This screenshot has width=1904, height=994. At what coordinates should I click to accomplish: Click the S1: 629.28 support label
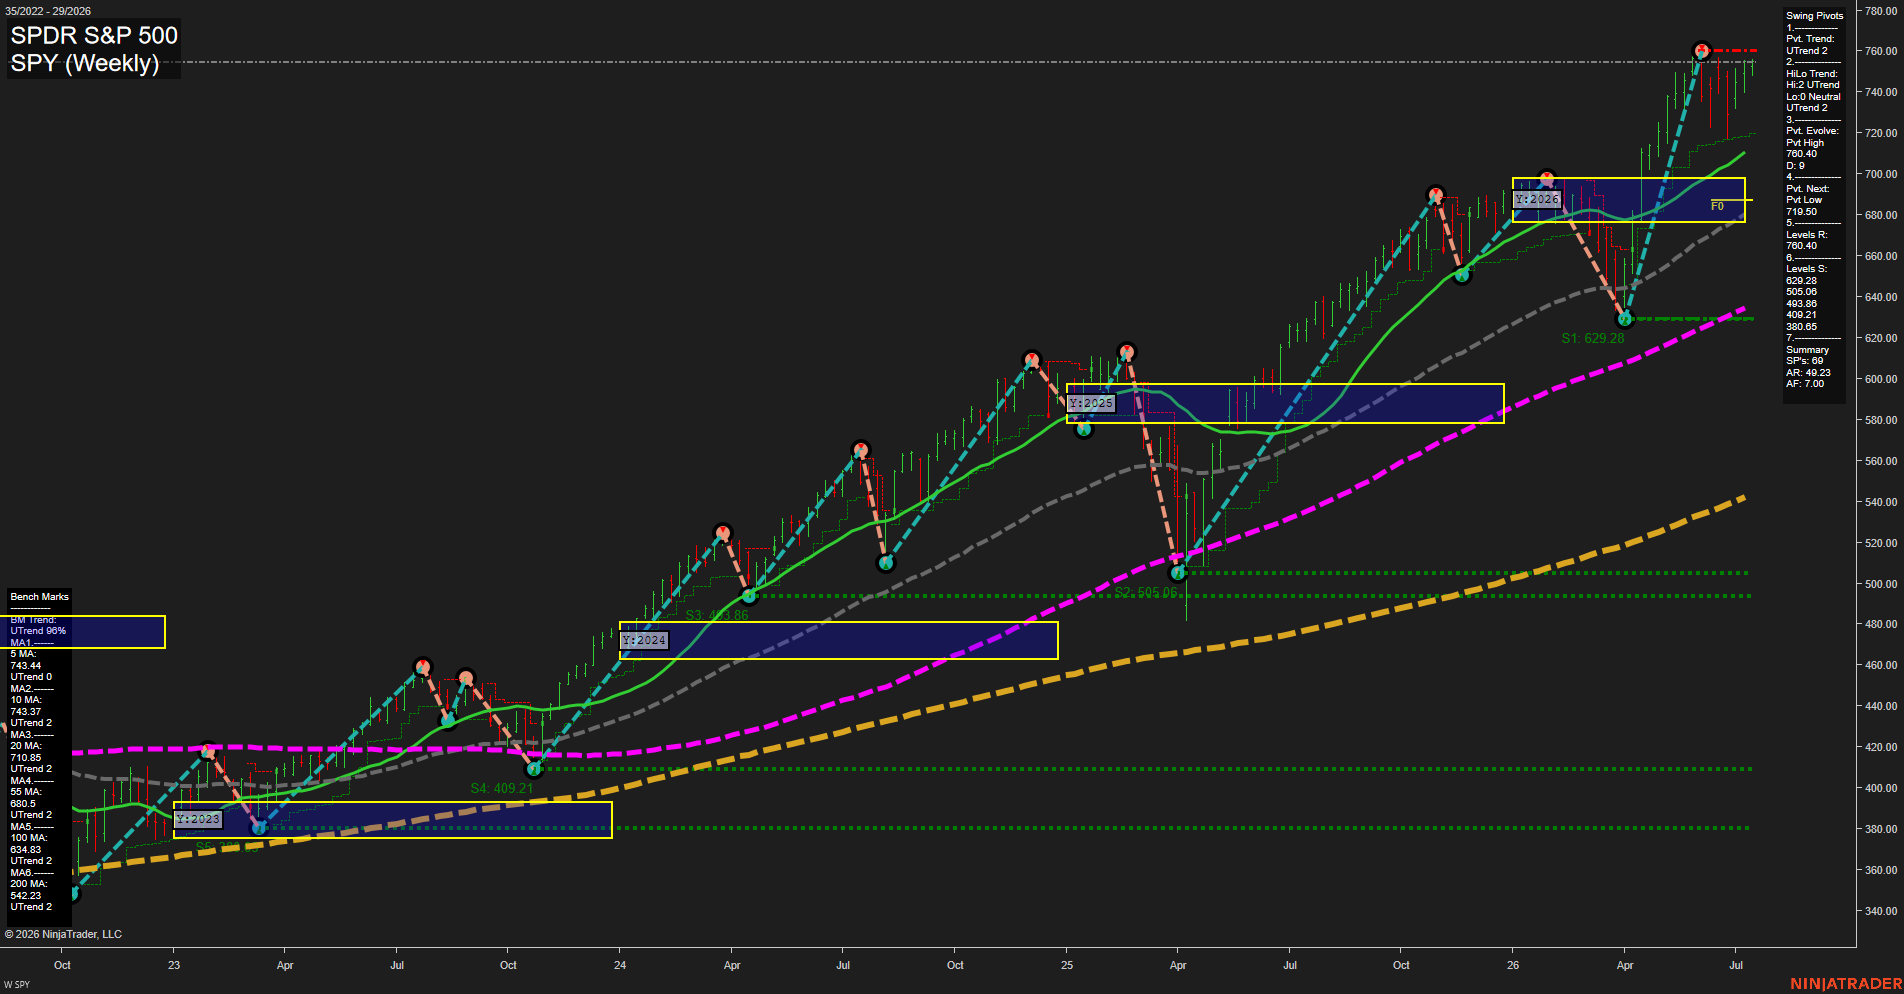click(x=1593, y=338)
